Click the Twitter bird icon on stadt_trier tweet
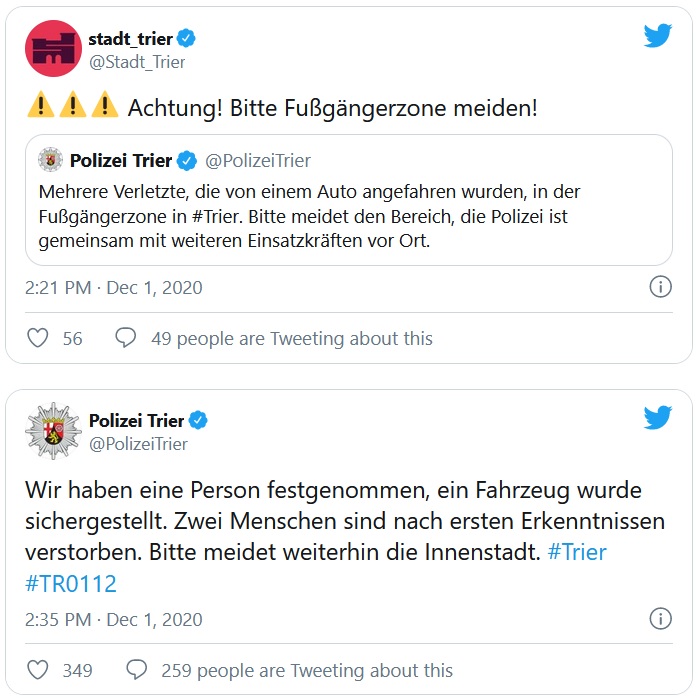 [657, 36]
